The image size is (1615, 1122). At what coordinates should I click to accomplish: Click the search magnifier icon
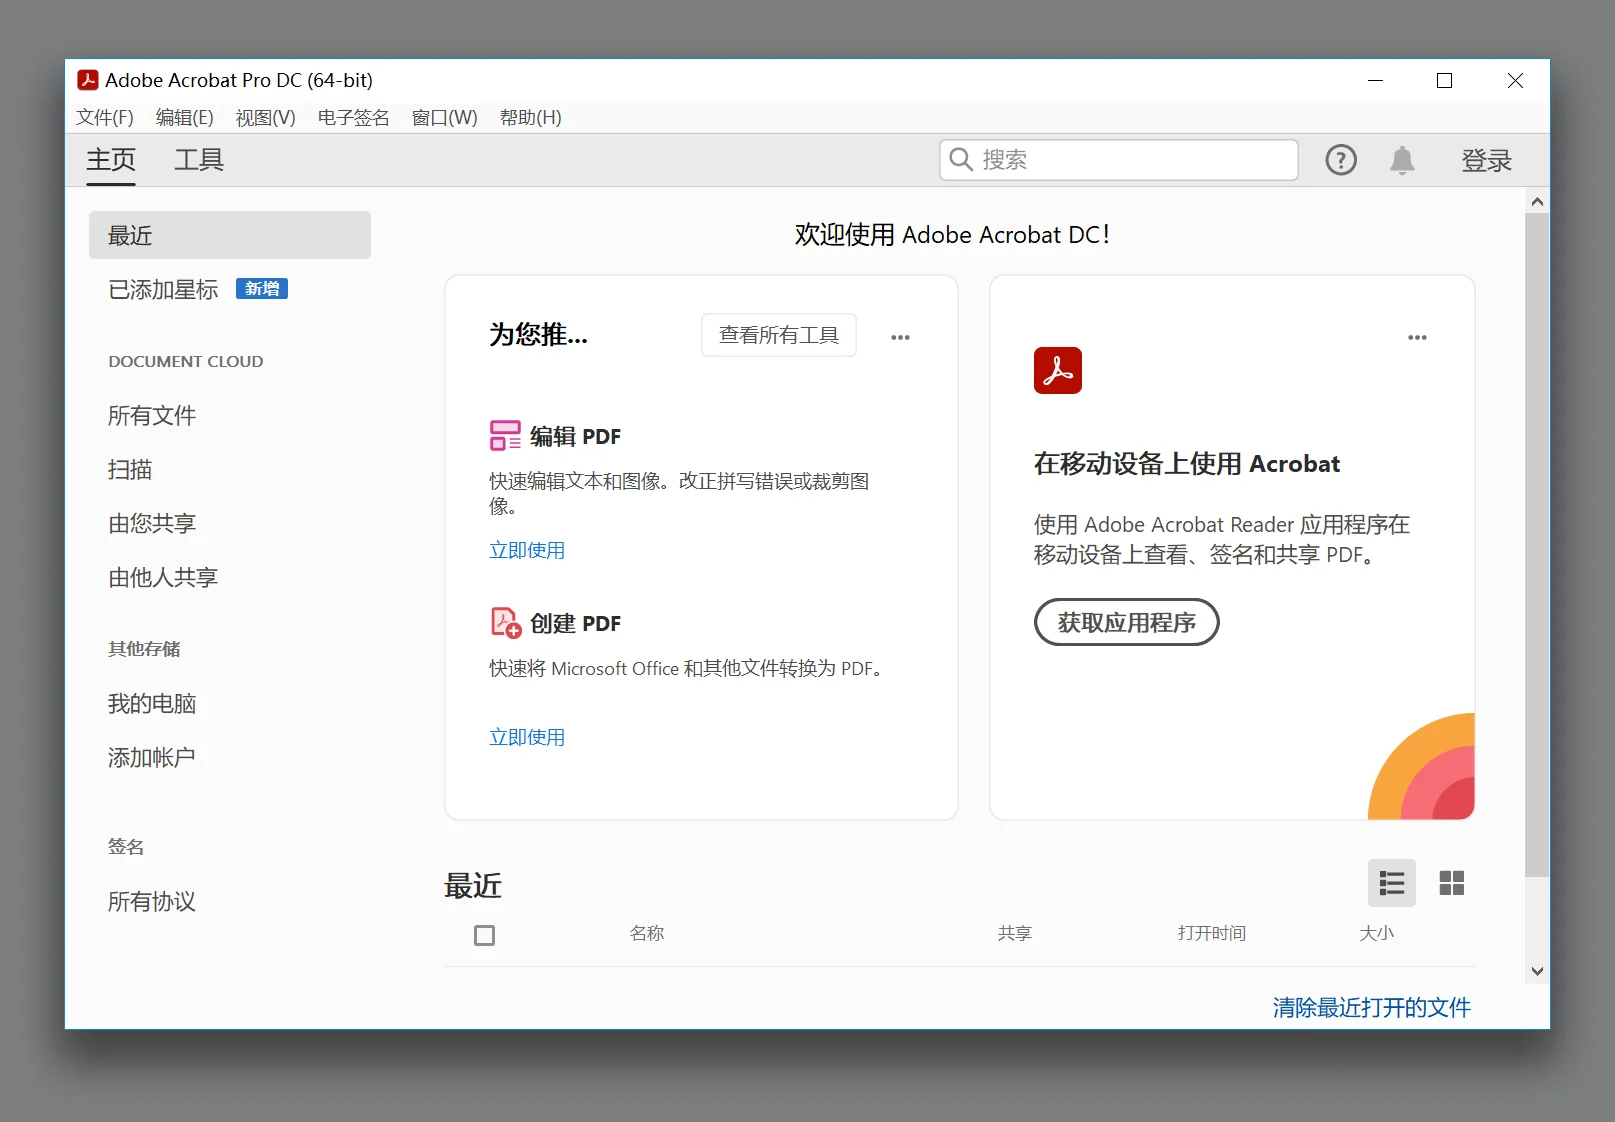click(x=960, y=159)
